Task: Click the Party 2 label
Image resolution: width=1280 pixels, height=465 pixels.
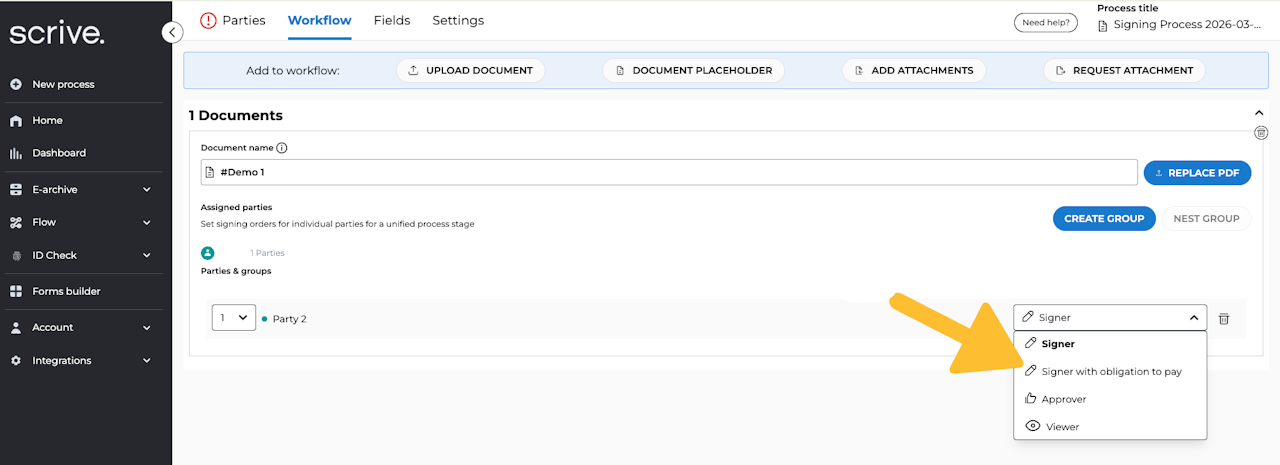Action: tap(289, 319)
